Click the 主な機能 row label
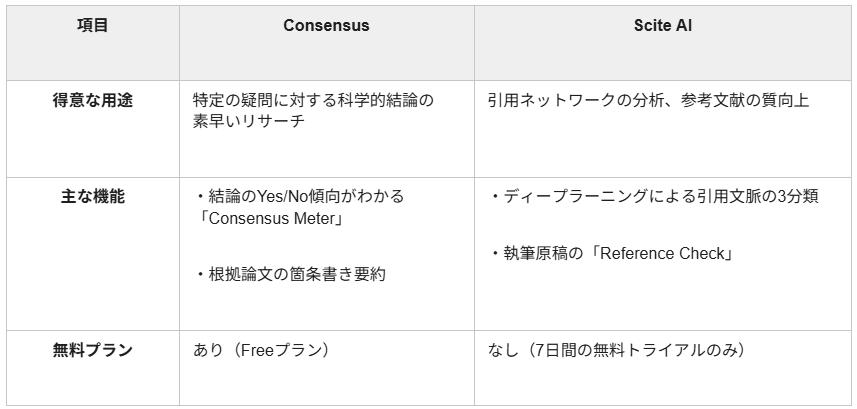Screen dimensions: 857x409 (93, 196)
